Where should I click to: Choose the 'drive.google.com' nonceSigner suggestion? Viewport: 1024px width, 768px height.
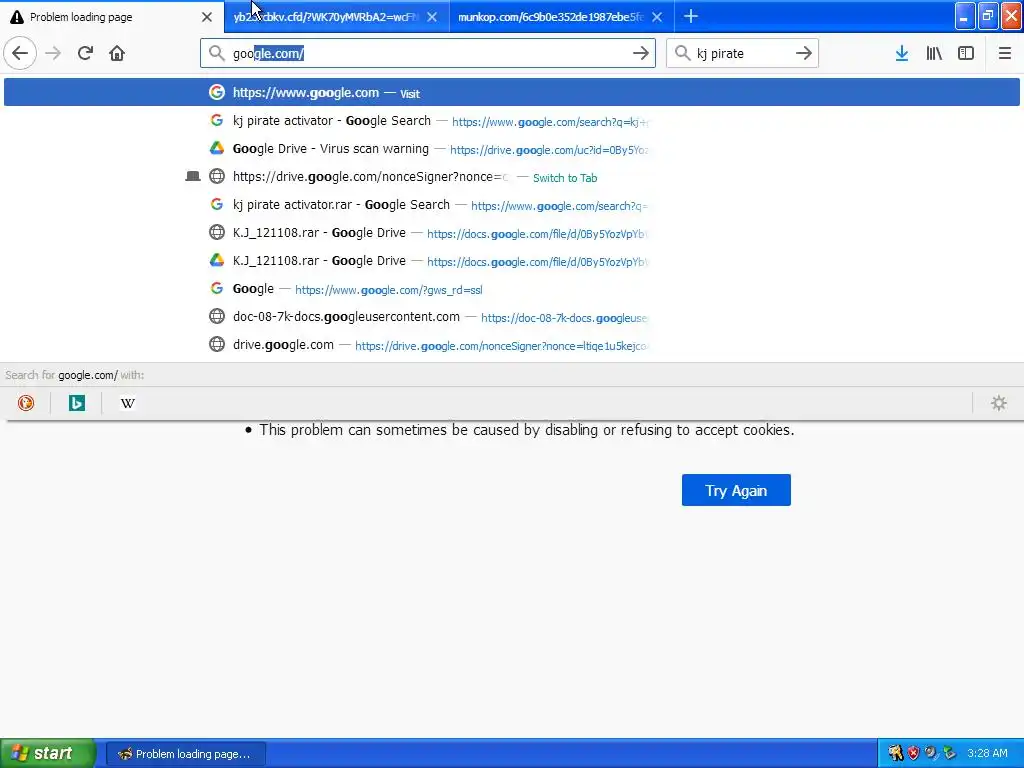point(512,345)
